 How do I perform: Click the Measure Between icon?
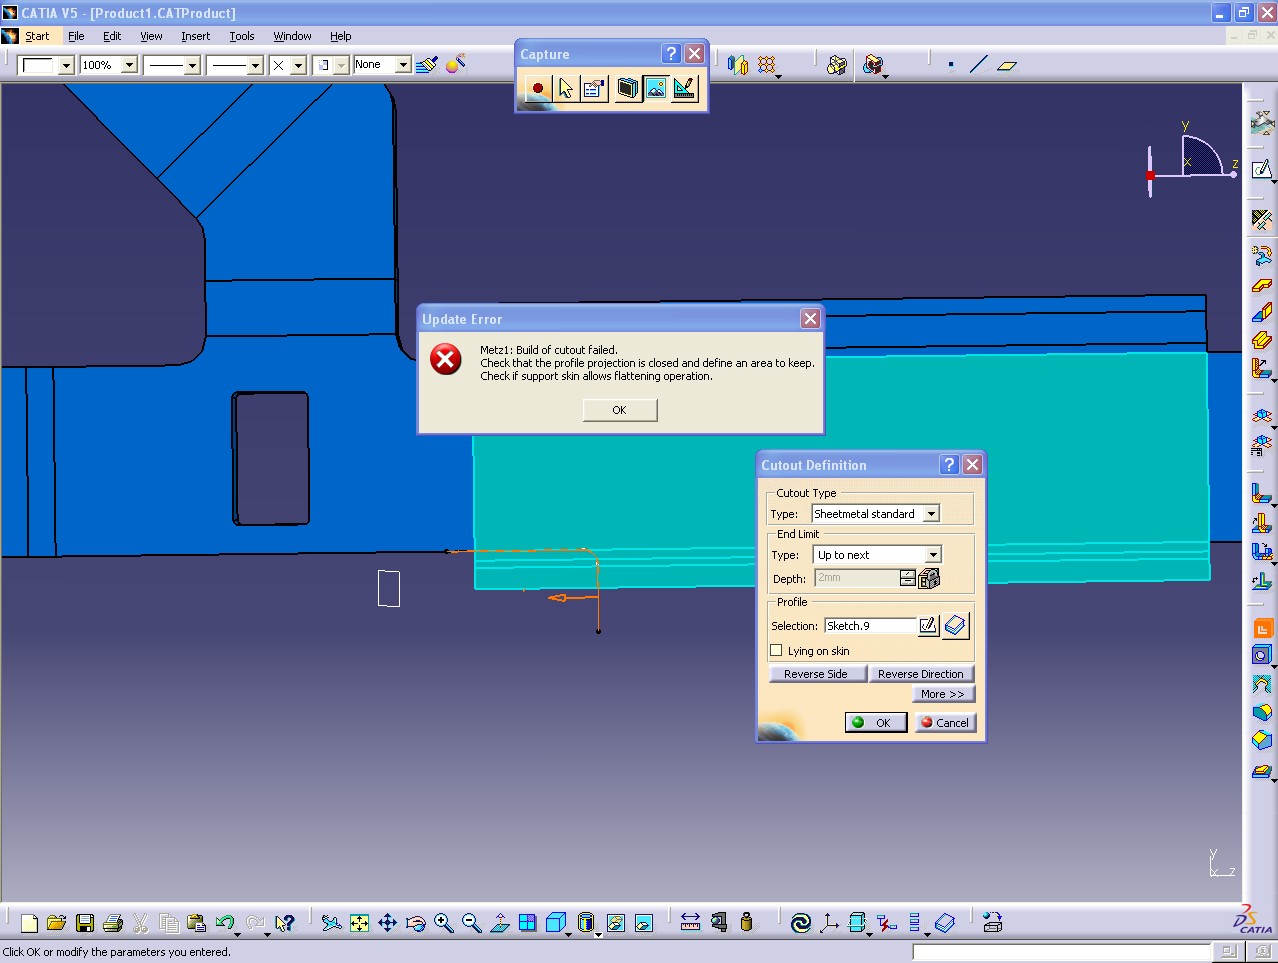point(690,923)
